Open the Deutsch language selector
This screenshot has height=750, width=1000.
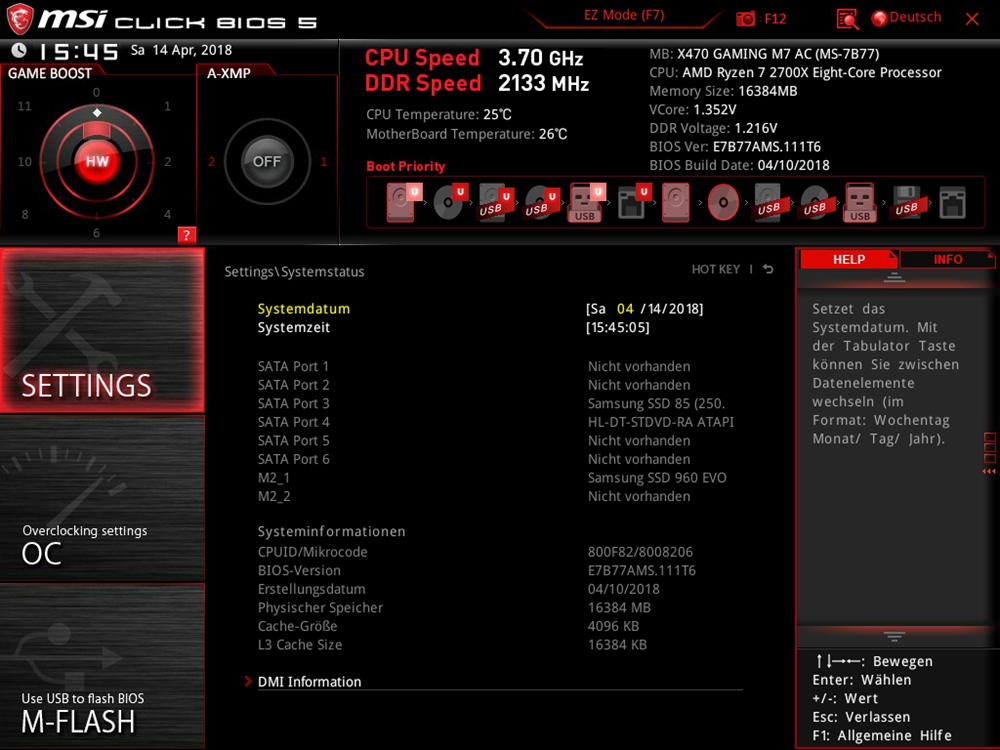click(x=915, y=17)
